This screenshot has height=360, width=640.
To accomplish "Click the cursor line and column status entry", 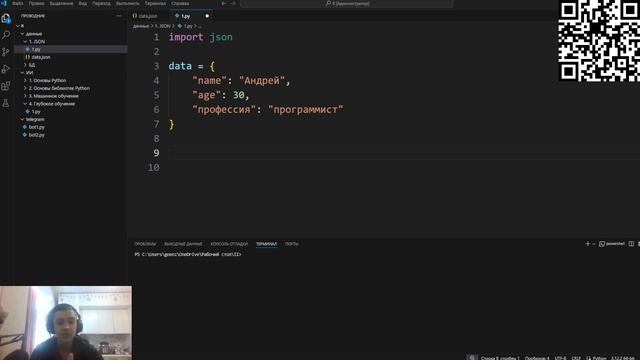I will click(500, 358).
